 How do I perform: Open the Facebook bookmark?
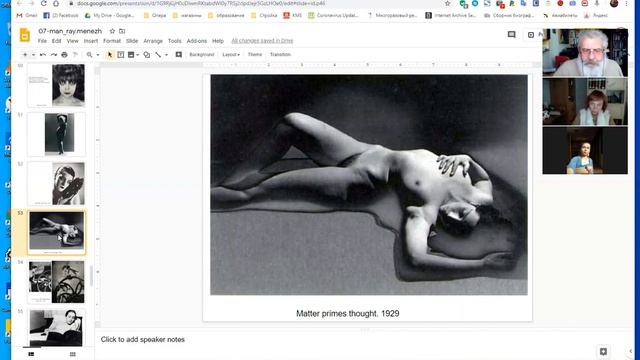tap(61, 16)
